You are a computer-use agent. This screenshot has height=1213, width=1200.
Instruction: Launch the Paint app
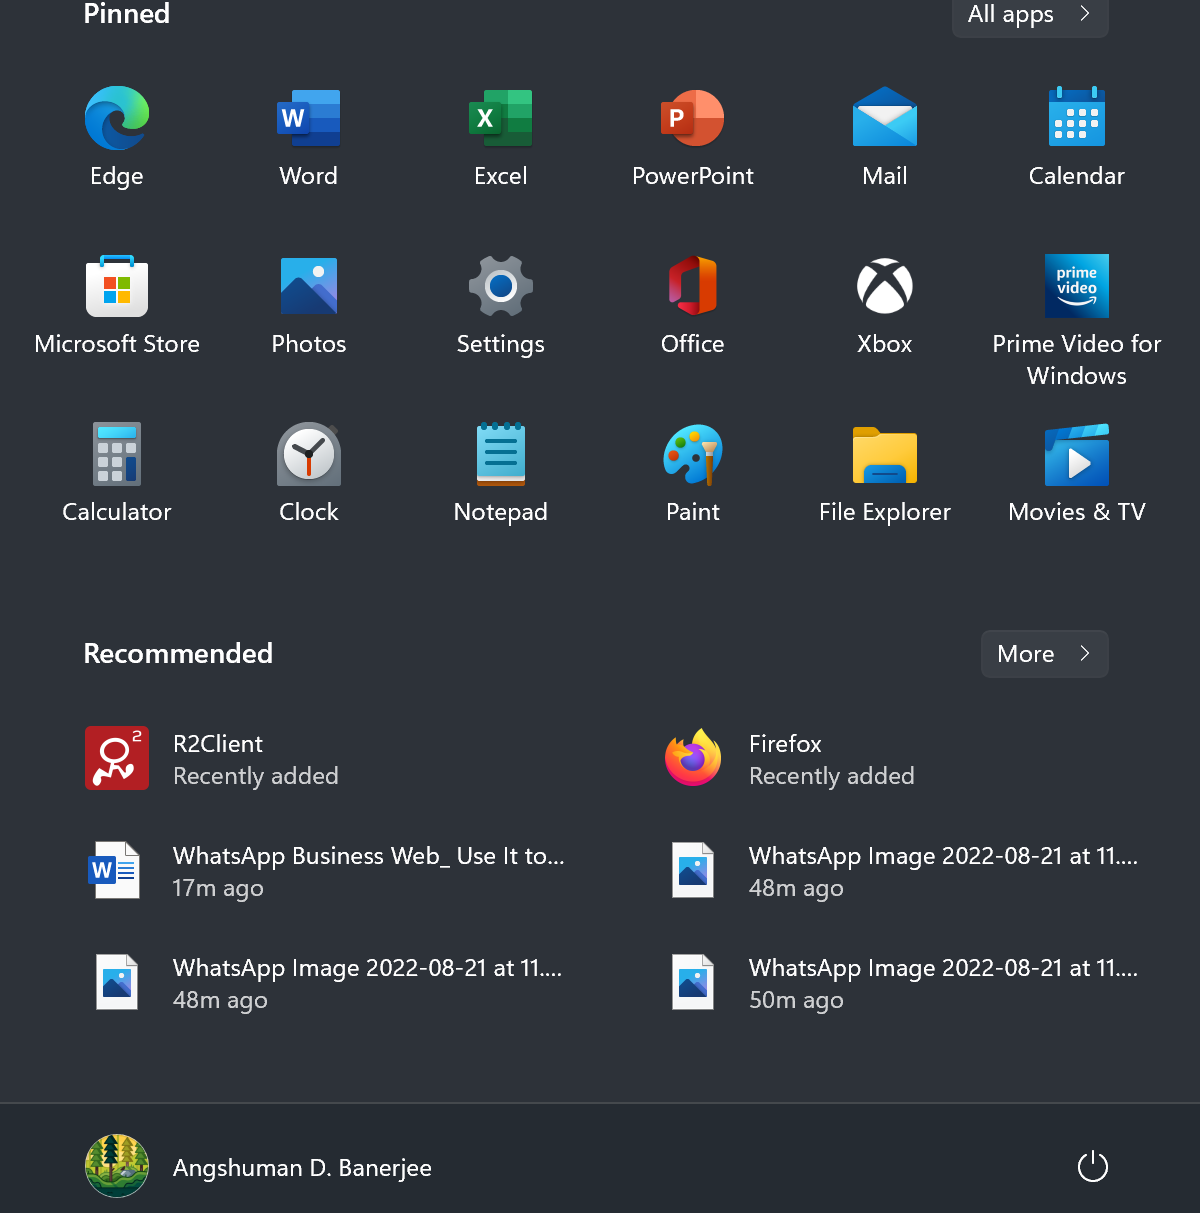coord(693,454)
